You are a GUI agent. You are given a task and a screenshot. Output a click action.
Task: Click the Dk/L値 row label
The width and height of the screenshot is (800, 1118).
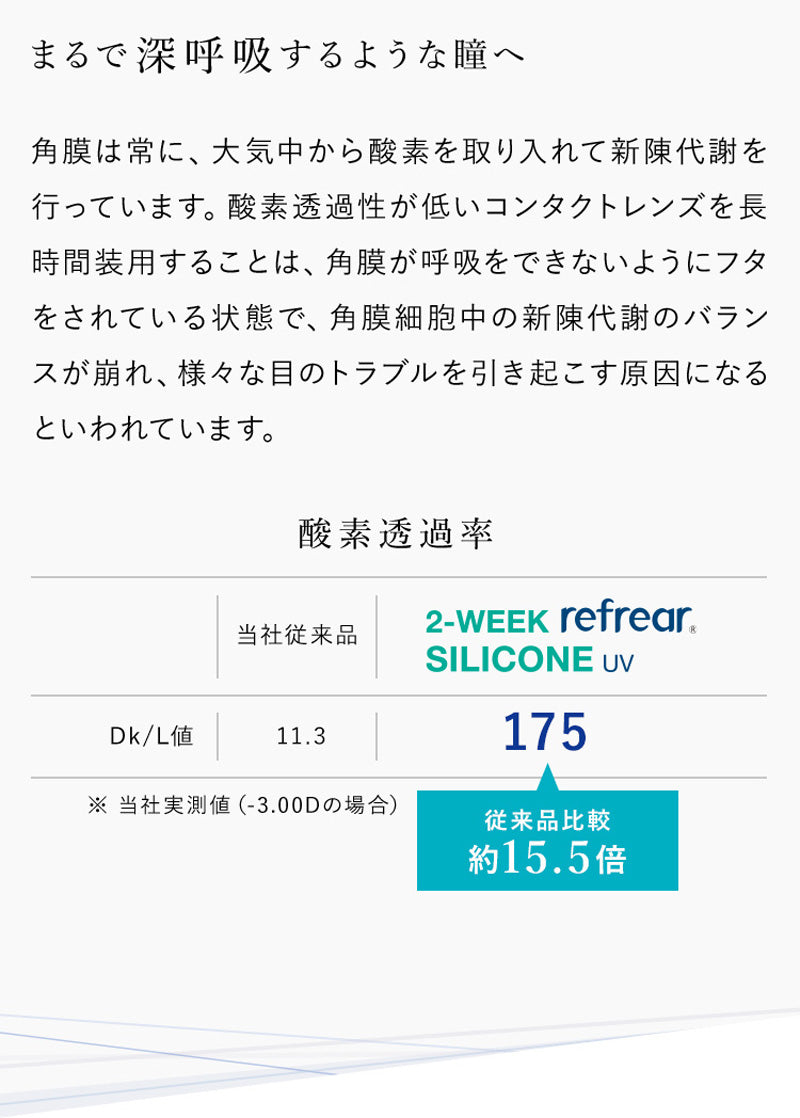(x=151, y=737)
